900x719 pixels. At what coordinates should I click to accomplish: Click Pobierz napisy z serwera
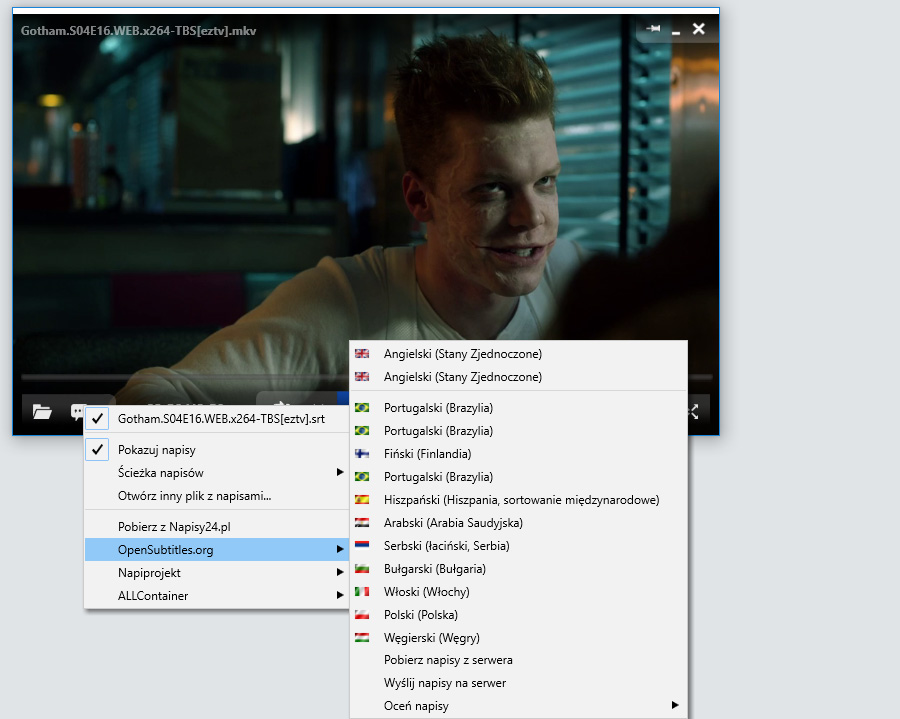click(x=518, y=660)
